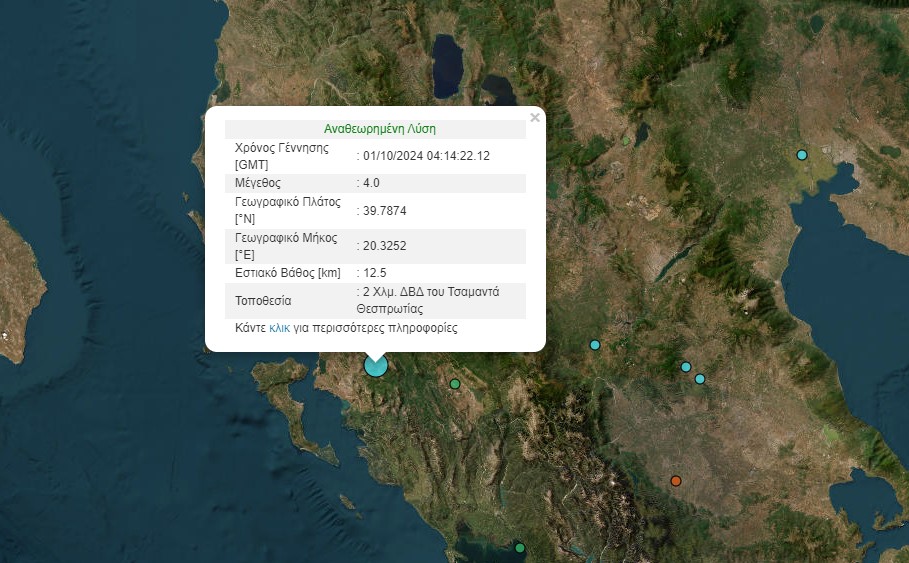Click the location text mentioning Τσαμαντά Θεσπρωτίας
This screenshot has width=909, height=563.
click(430, 300)
